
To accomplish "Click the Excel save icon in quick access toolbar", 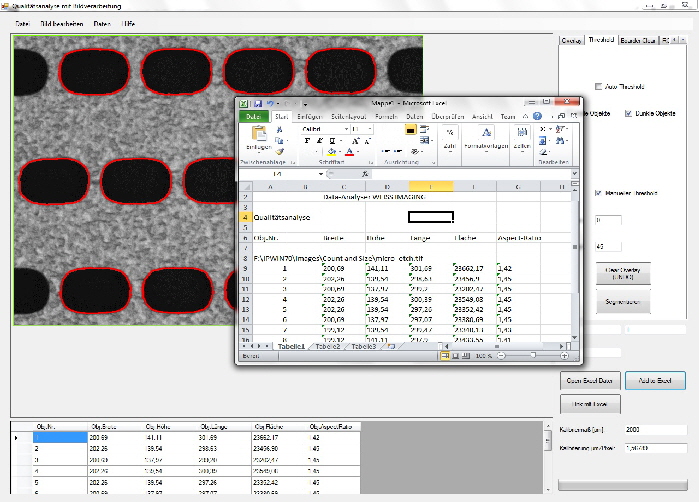I will click(258, 104).
